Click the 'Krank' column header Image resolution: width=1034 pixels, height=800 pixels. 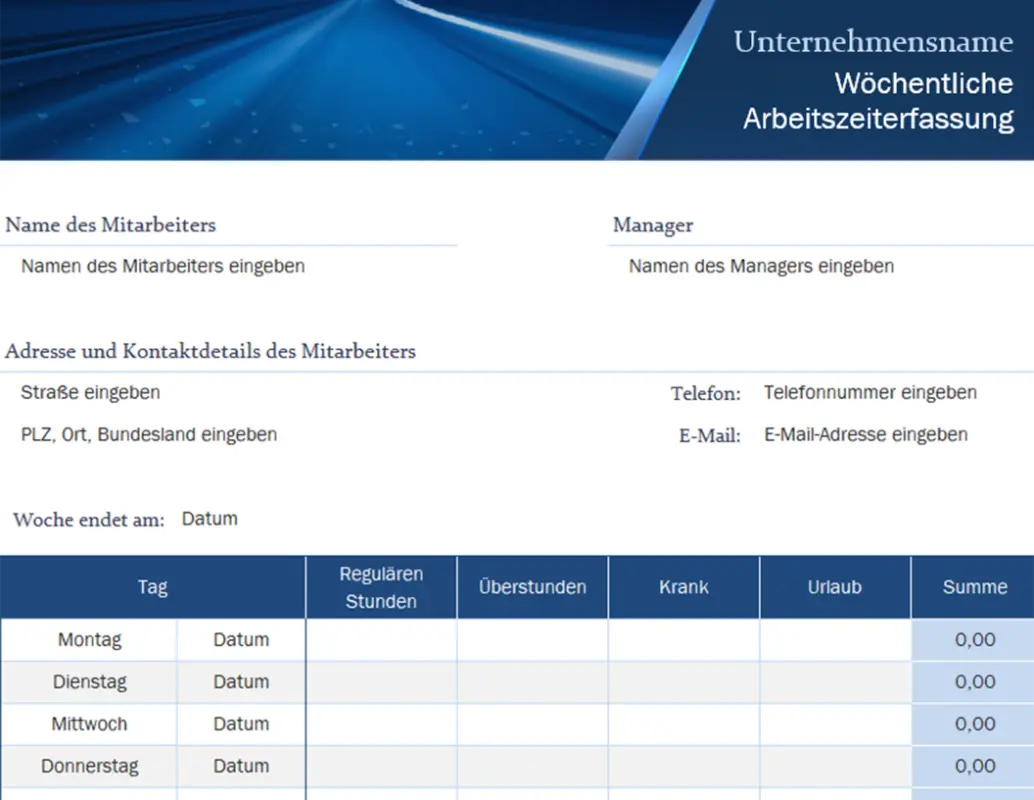click(684, 587)
